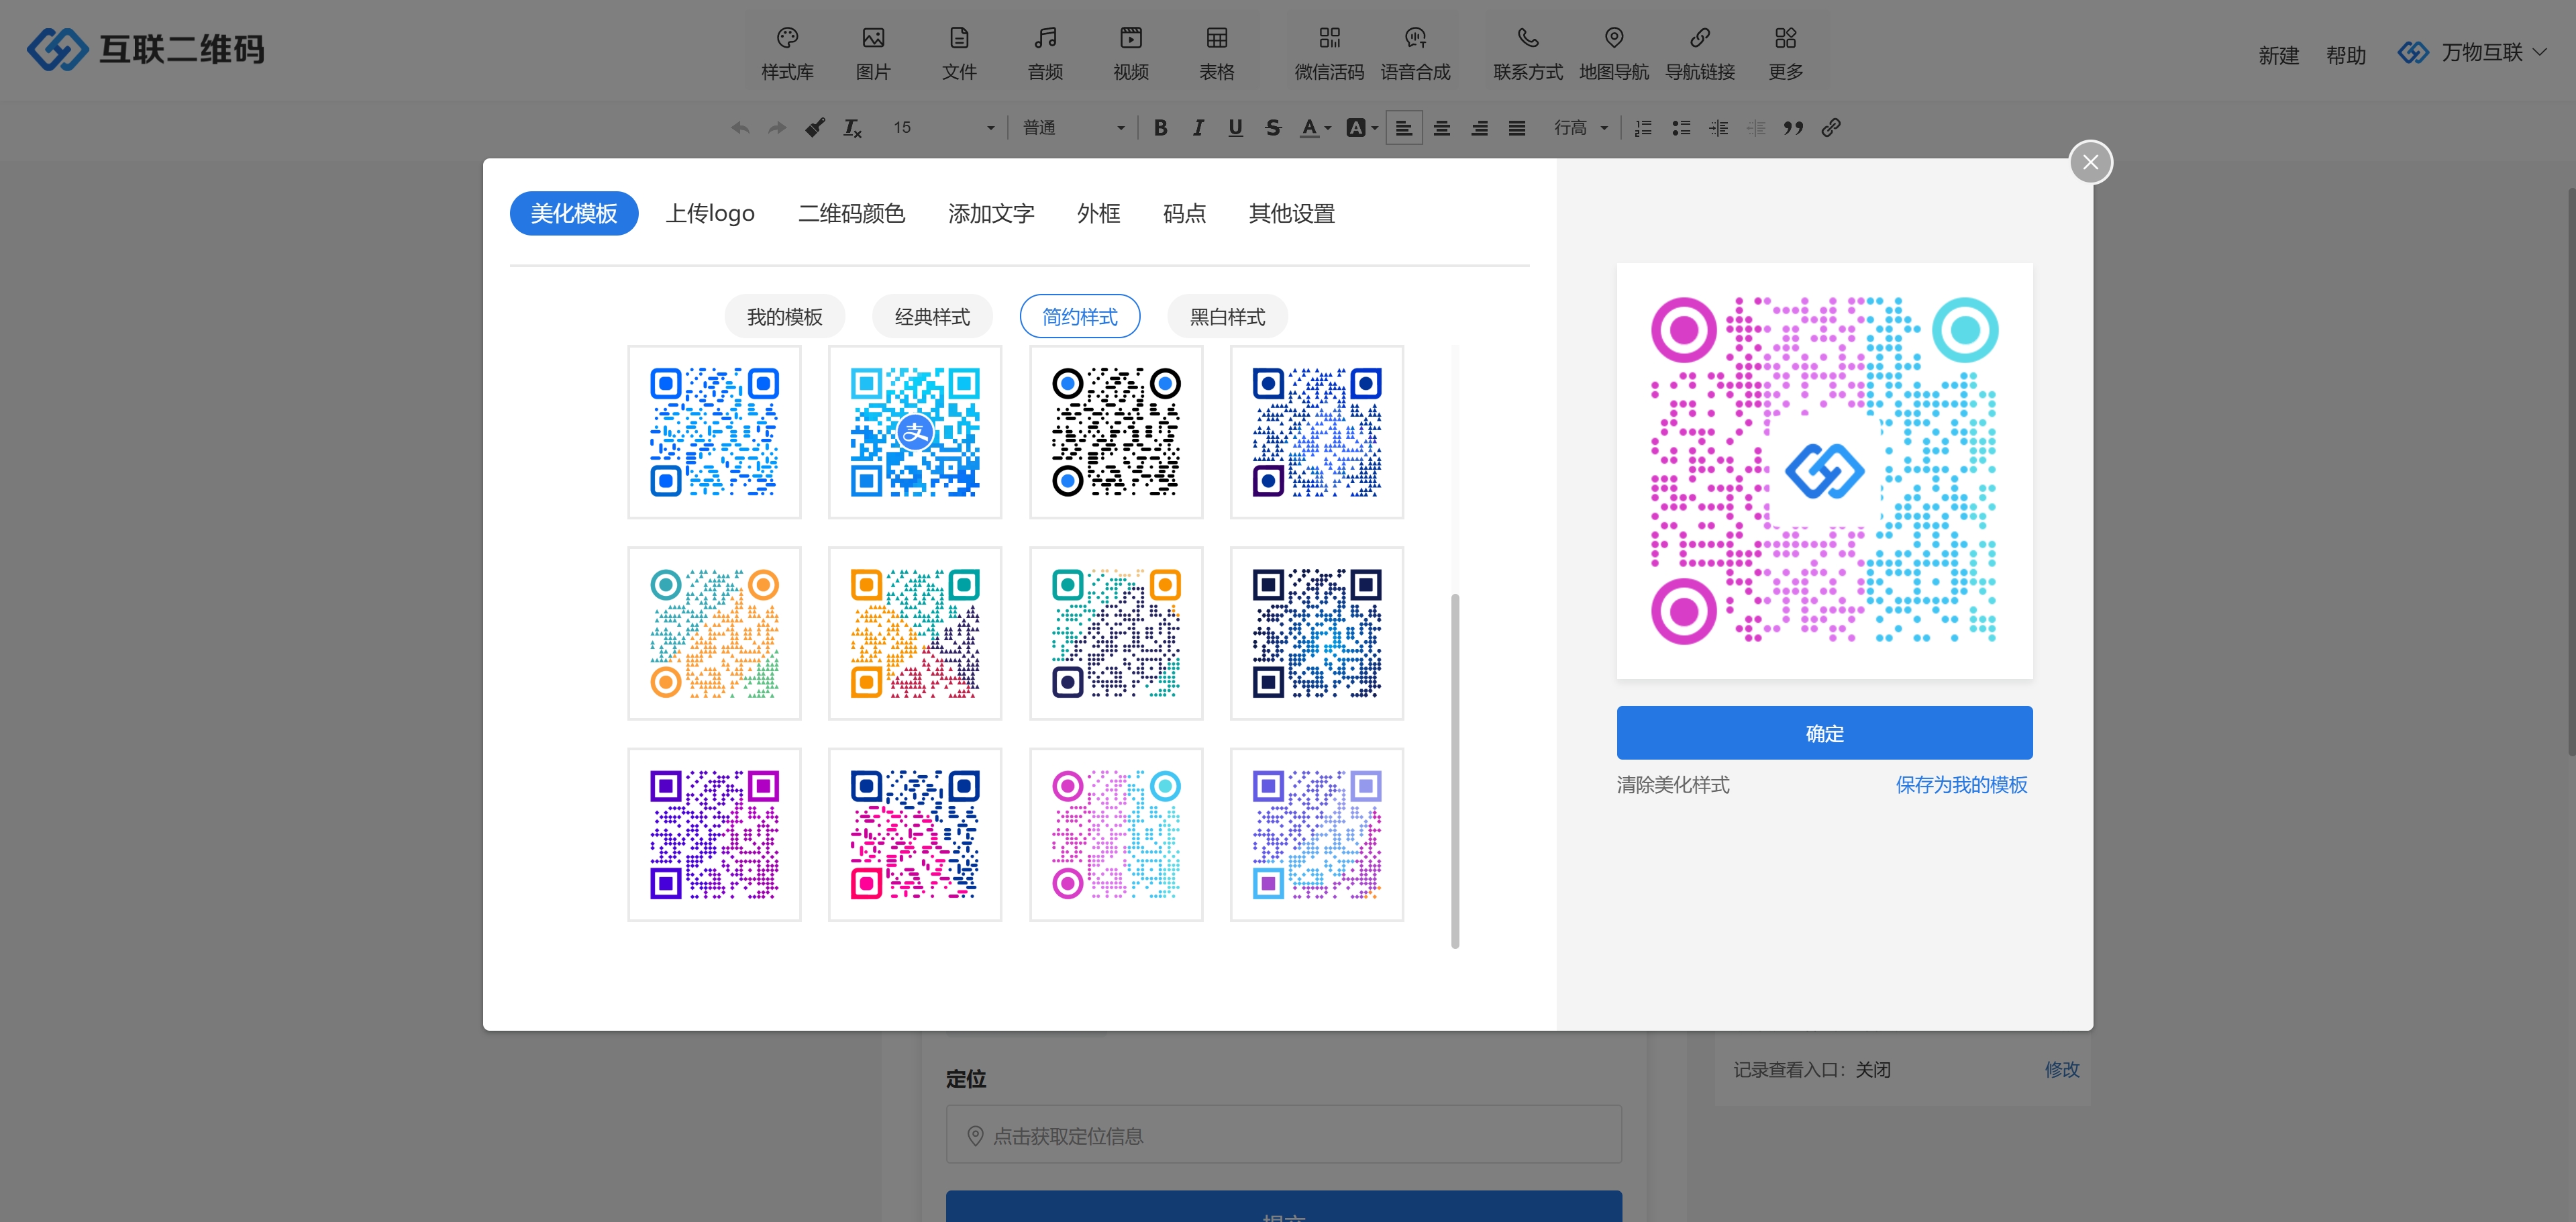Click the 文件 file icon

tap(959, 53)
